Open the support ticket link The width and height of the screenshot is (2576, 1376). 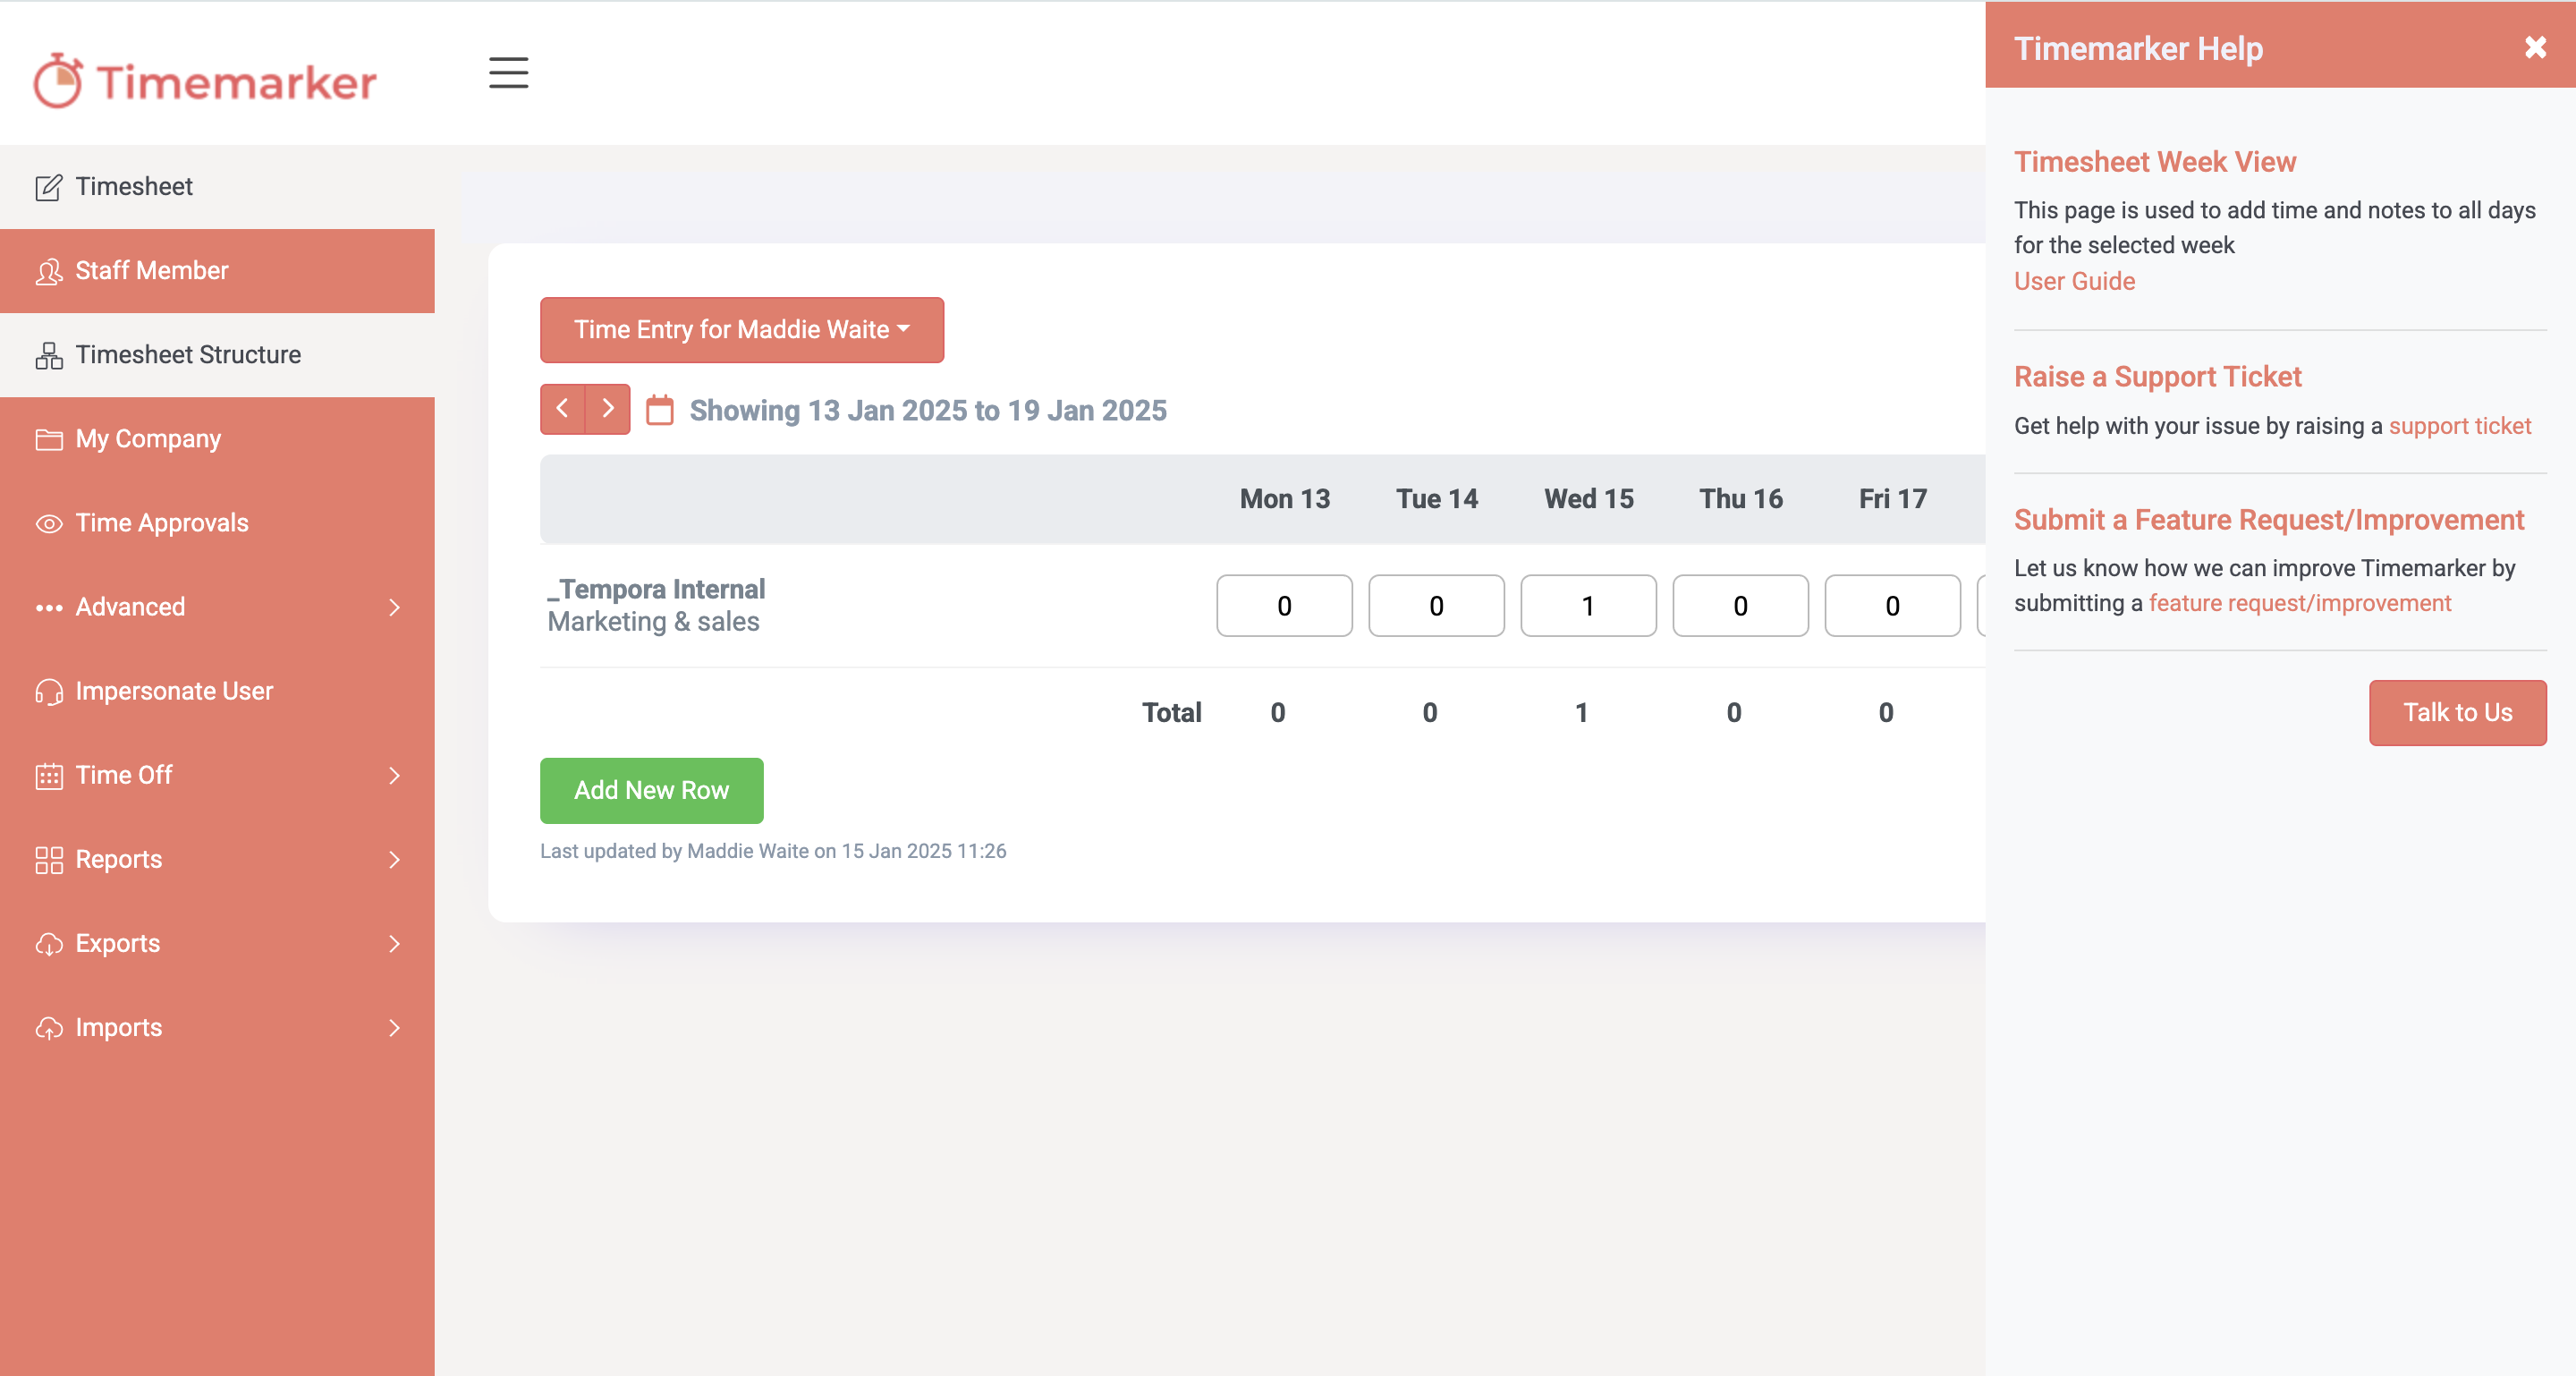(2459, 426)
